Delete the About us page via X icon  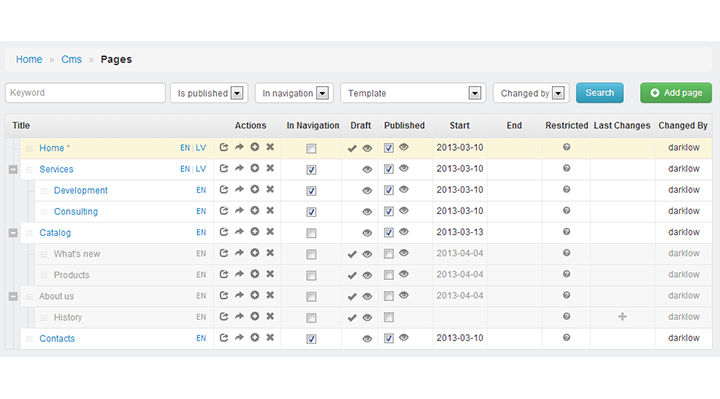(x=270, y=295)
